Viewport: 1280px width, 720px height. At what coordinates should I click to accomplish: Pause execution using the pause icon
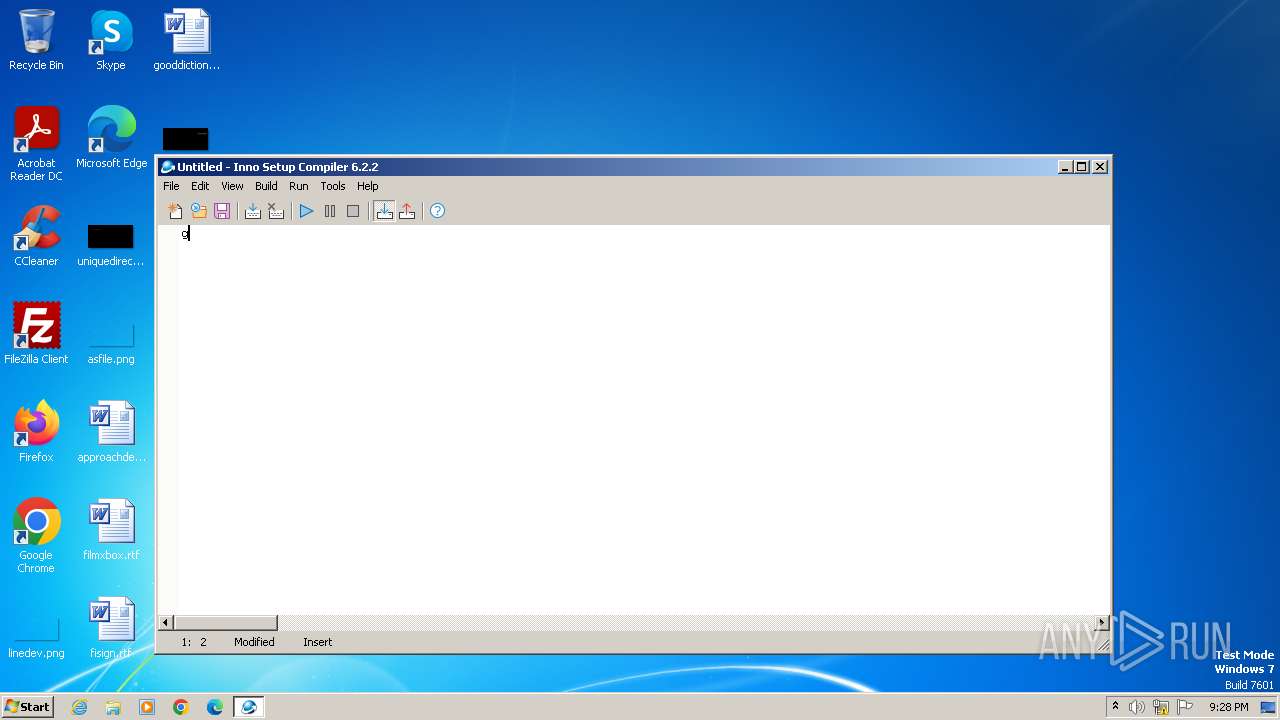tap(330, 211)
